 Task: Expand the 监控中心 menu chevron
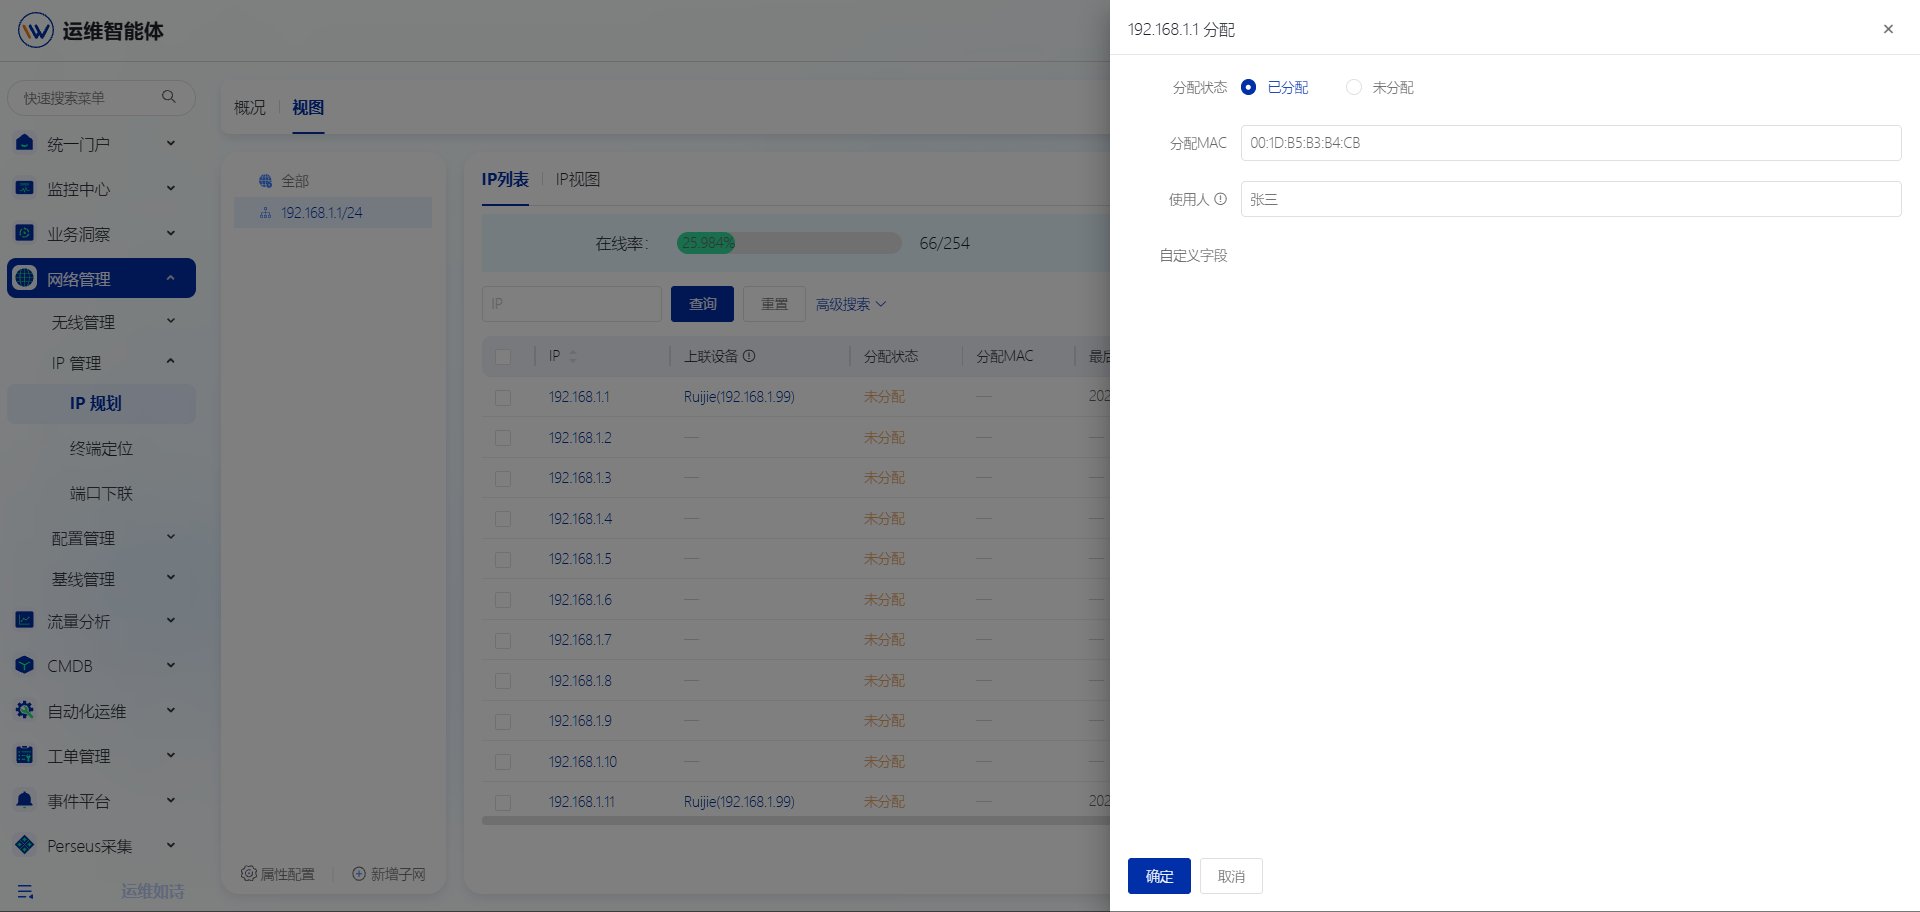[x=171, y=188]
